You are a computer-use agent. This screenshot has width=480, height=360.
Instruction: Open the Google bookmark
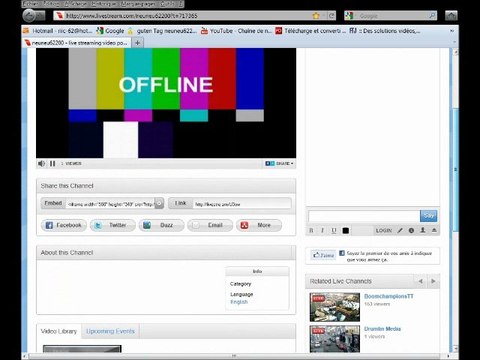click(110, 31)
